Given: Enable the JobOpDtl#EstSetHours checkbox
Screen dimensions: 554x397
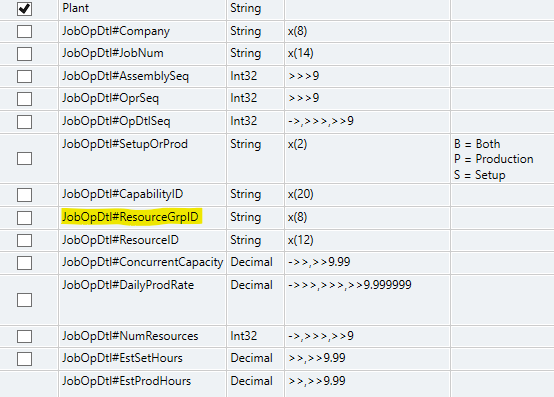Looking at the screenshot, I should coord(24,359).
